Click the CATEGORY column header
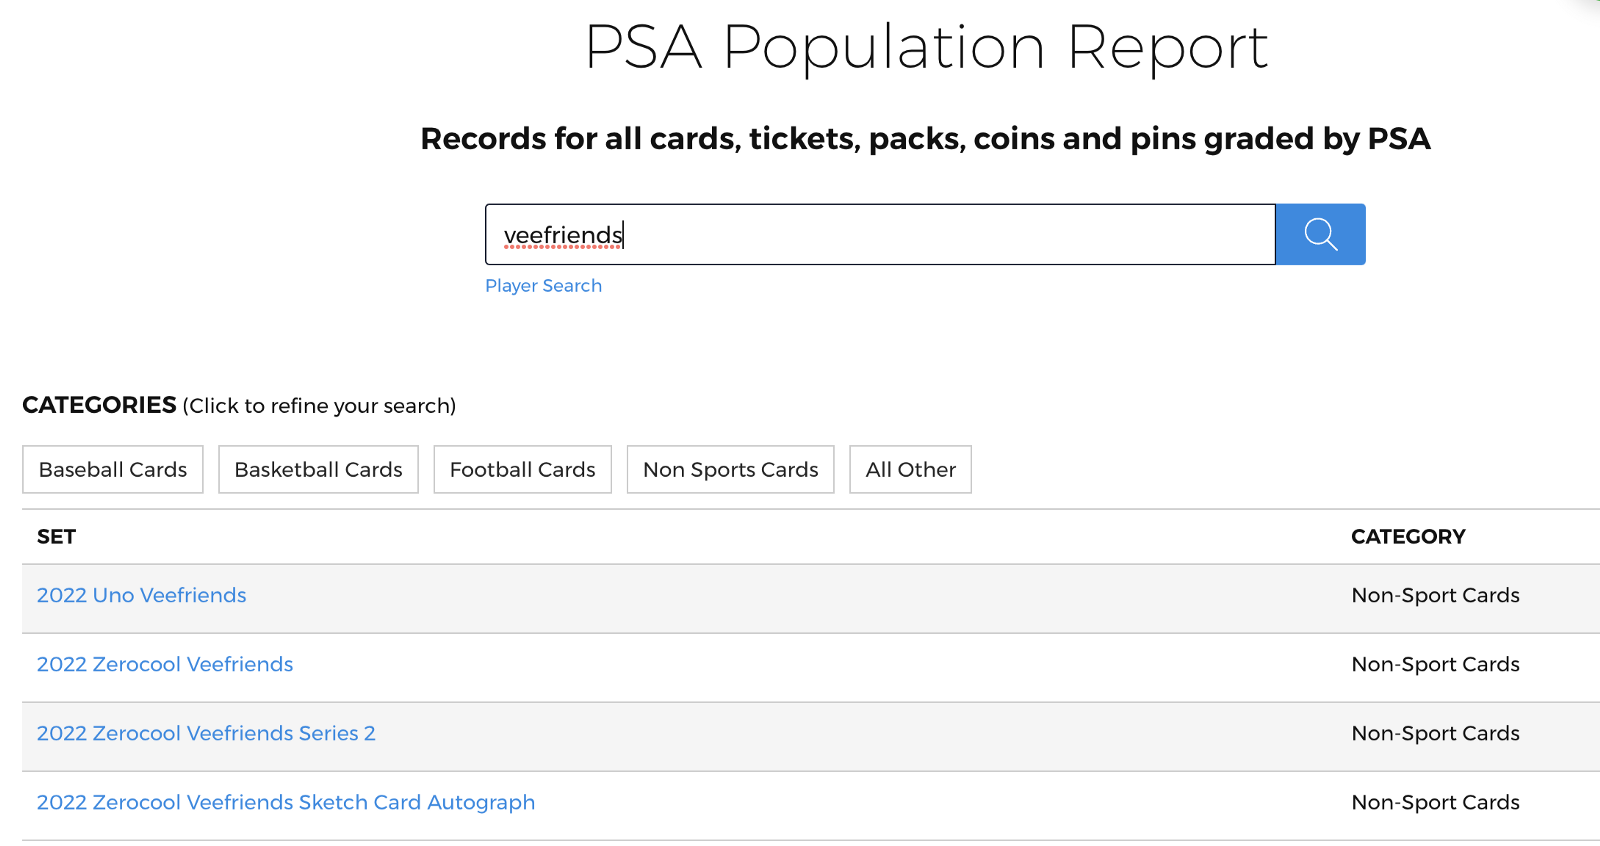1600x846 pixels. [x=1408, y=537]
